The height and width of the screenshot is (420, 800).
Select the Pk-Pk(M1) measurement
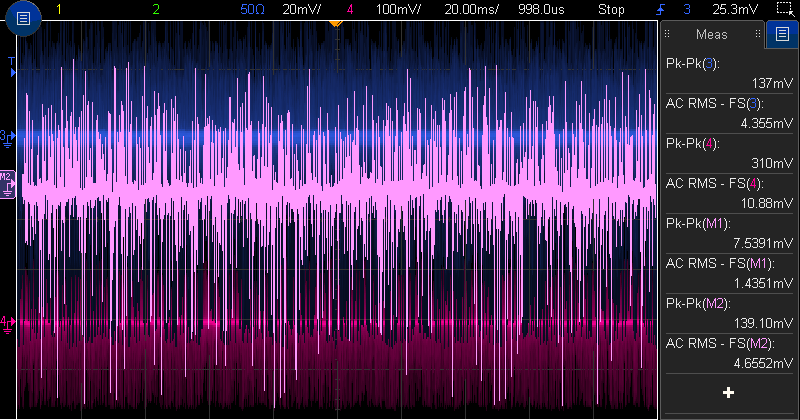[698, 224]
